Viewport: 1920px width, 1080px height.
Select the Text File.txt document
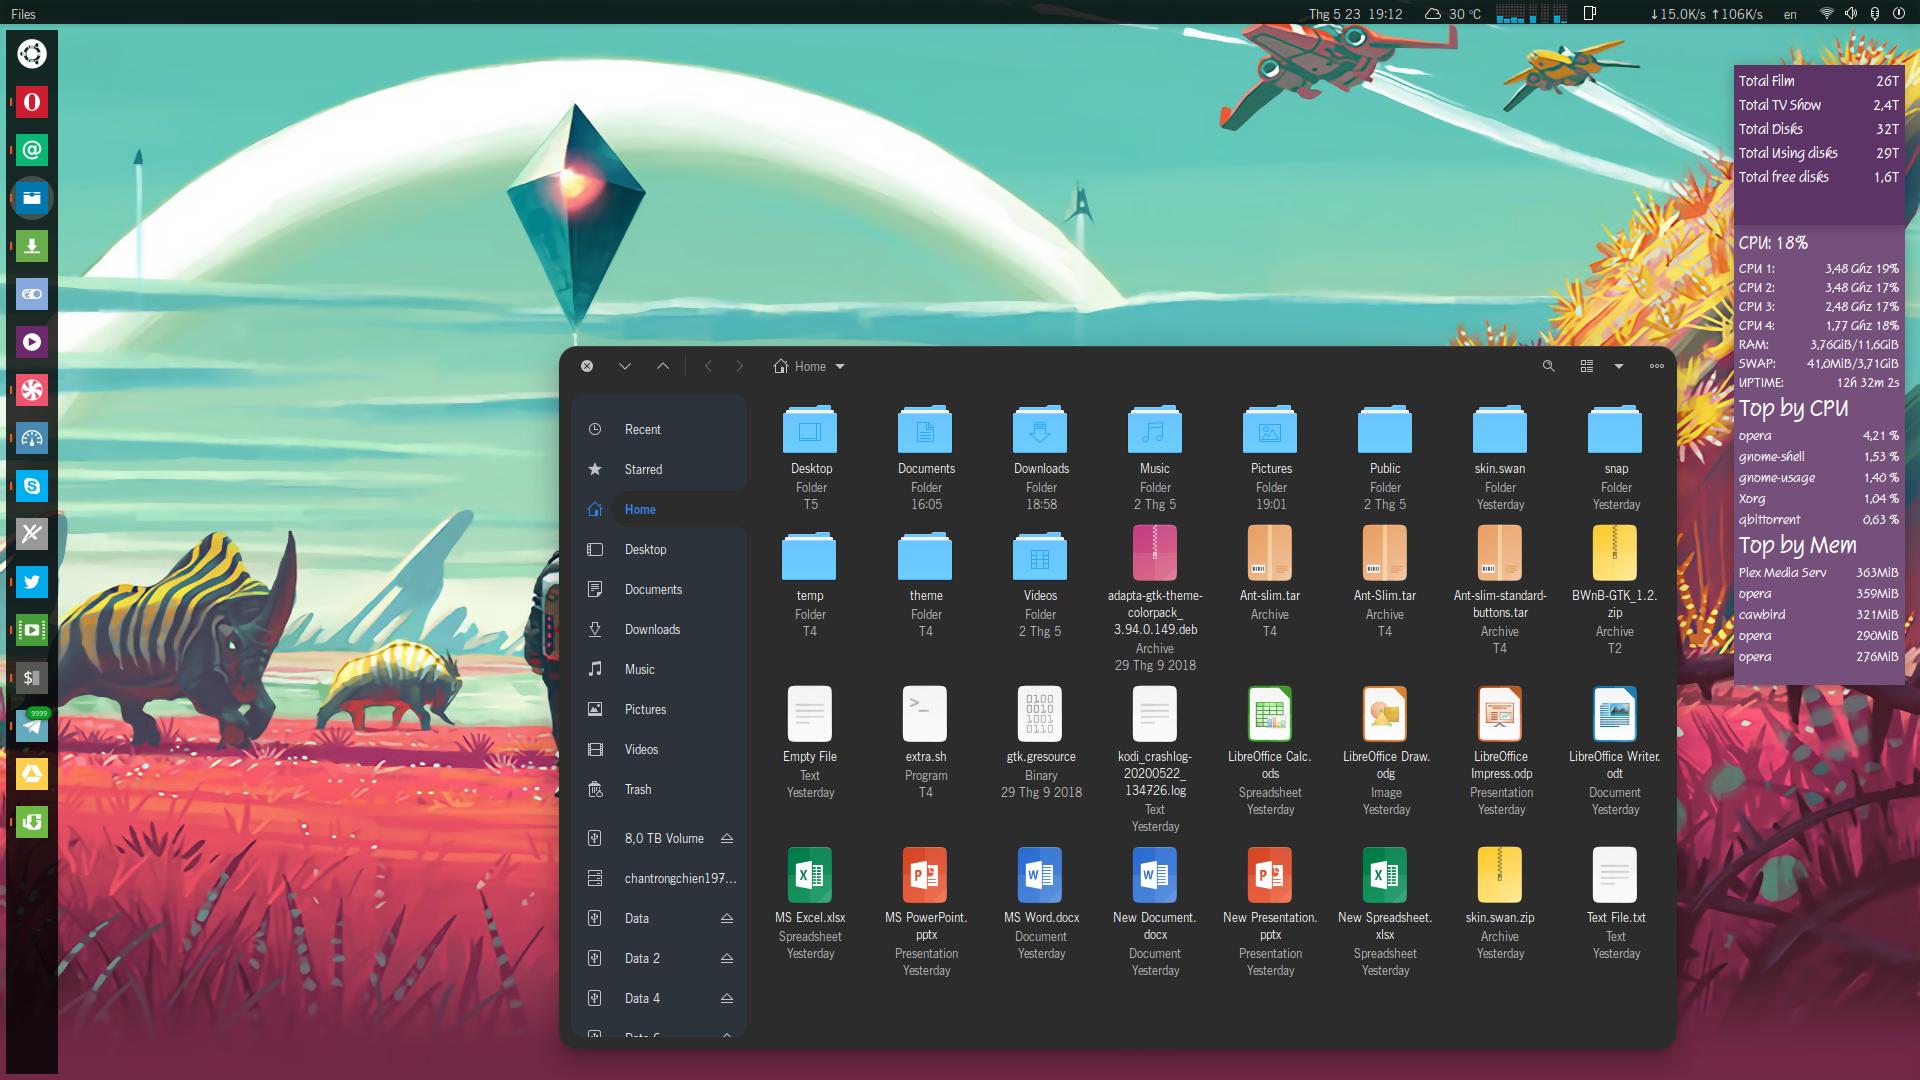(x=1615, y=875)
